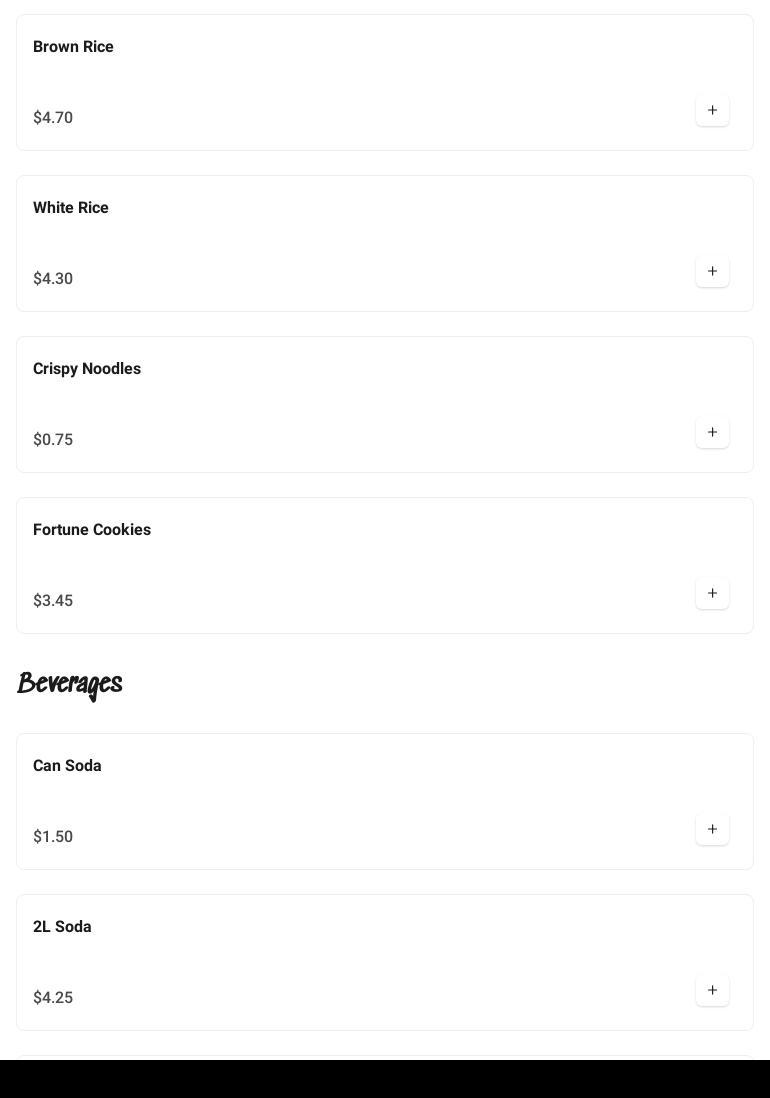770x1098 pixels.
Task: Add Crispy Noodles with plus icon
Action: [712, 432]
